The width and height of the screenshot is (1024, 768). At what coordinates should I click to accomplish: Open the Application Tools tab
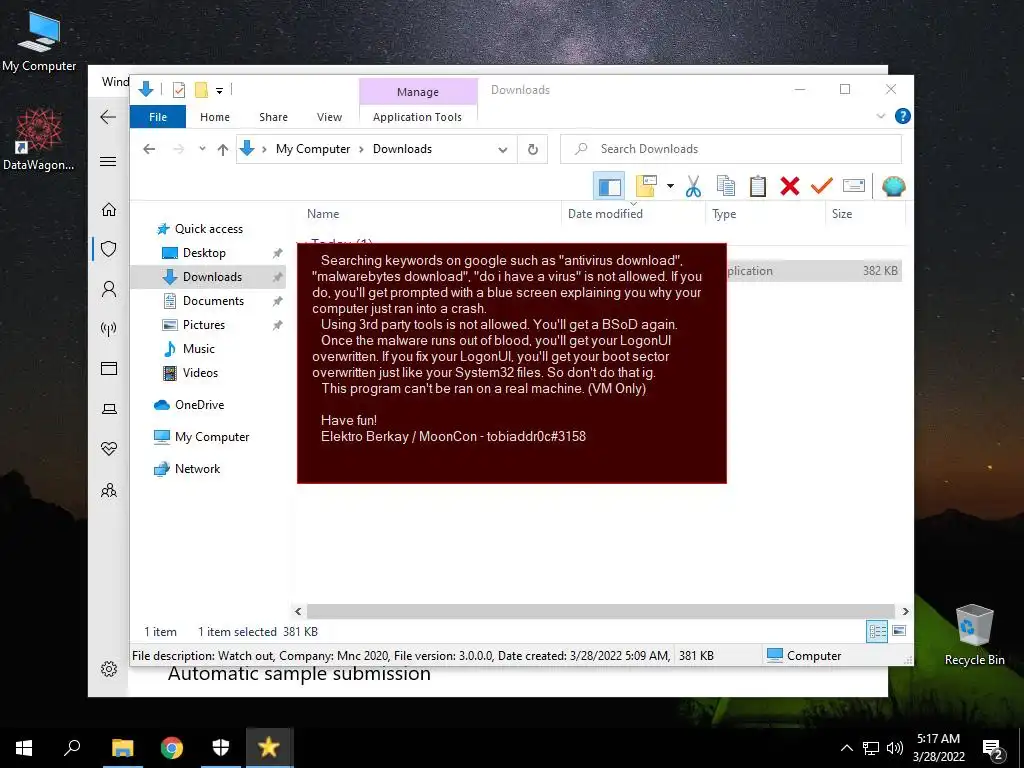pos(417,117)
